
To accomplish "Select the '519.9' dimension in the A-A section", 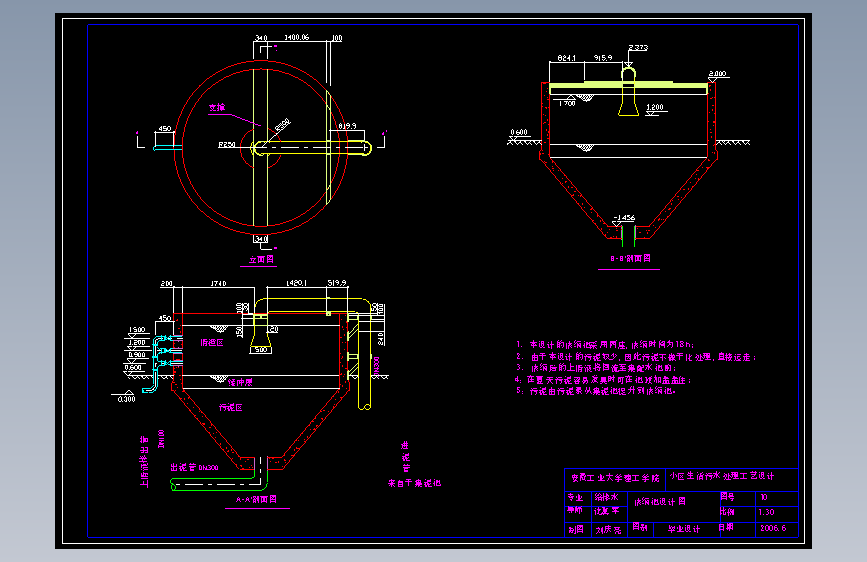I will coord(337,283).
